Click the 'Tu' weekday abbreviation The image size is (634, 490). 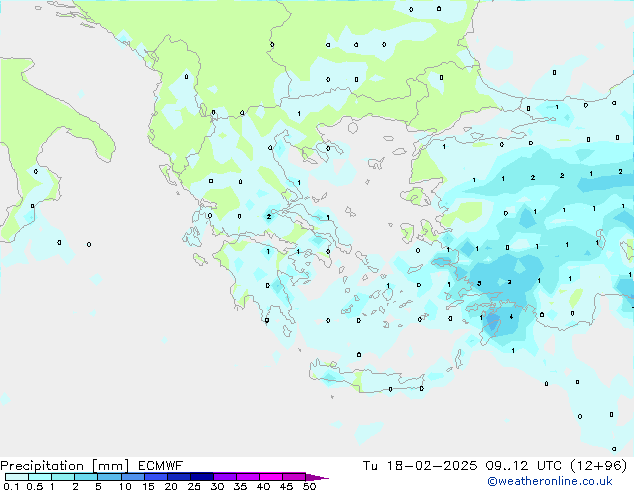tap(370, 466)
